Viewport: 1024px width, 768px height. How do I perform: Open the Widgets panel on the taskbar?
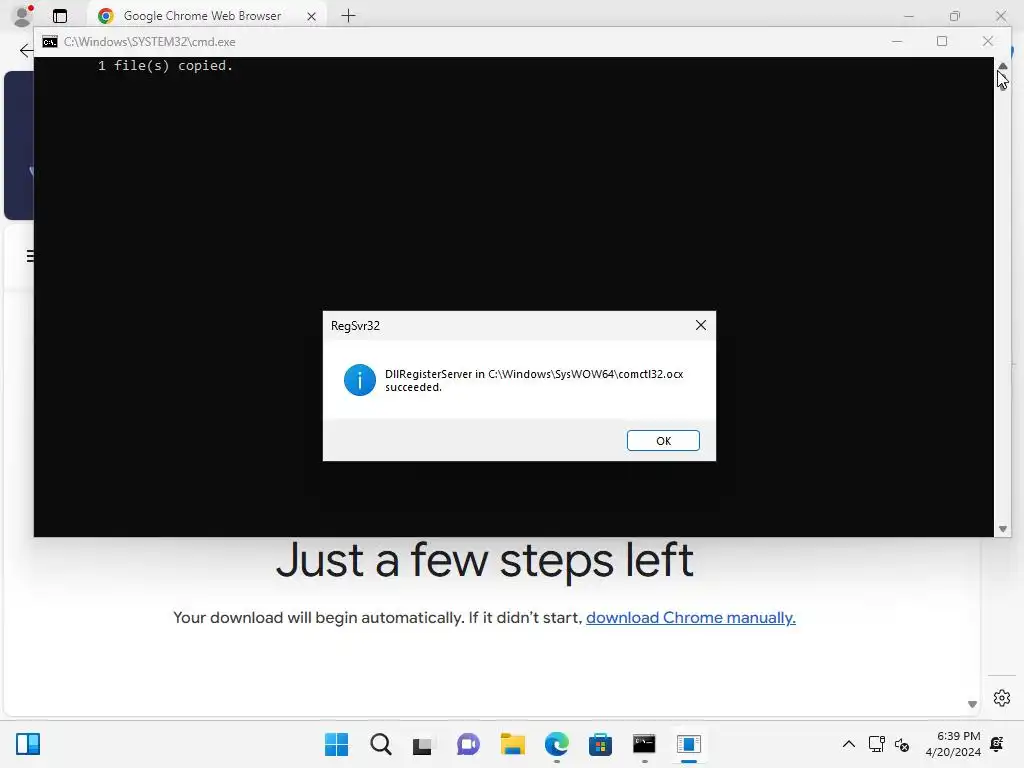(28, 744)
